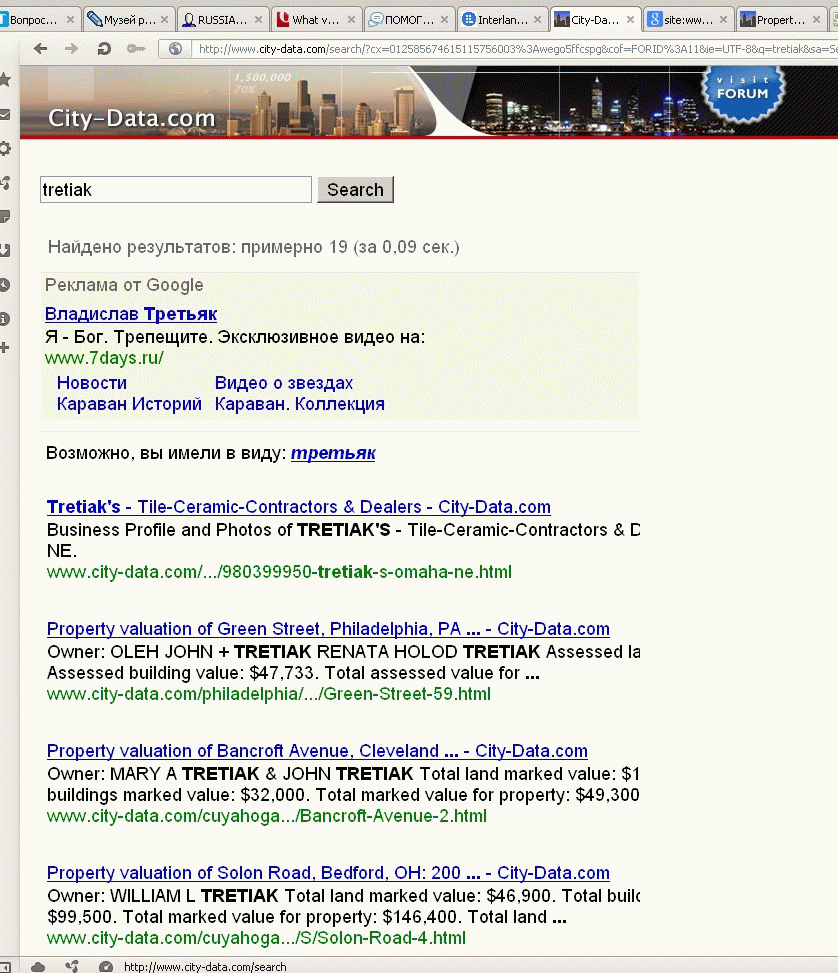Open the Караван Историй sitelink
The height and width of the screenshot is (973, 838).
(x=129, y=404)
